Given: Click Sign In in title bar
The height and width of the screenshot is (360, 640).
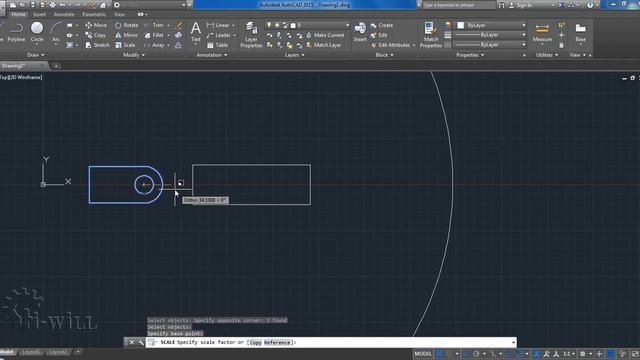Looking at the screenshot, I should click(521, 5).
